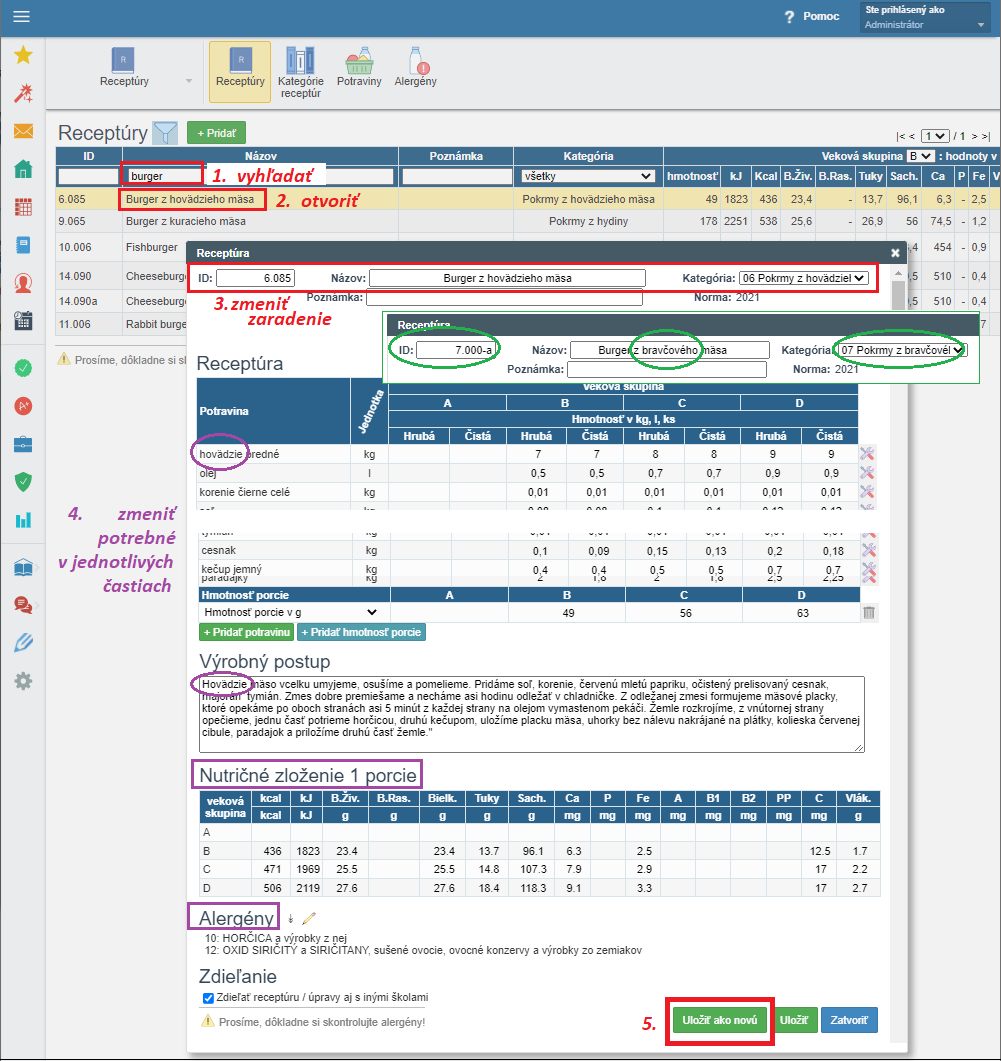The width and height of the screenshot is (1001, 1061).
Task: Open the red user profile icon
Action: tap(23, 283)
